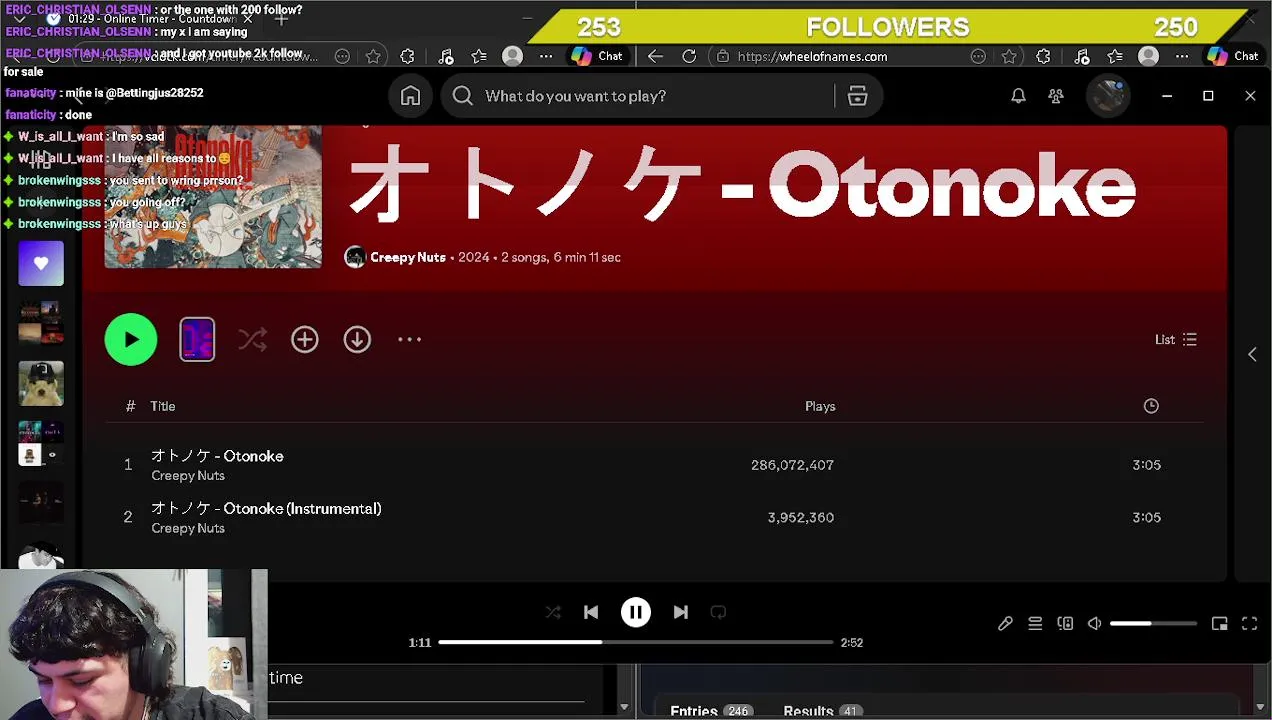Open the Browse icon beside search field

pos(857,96)
